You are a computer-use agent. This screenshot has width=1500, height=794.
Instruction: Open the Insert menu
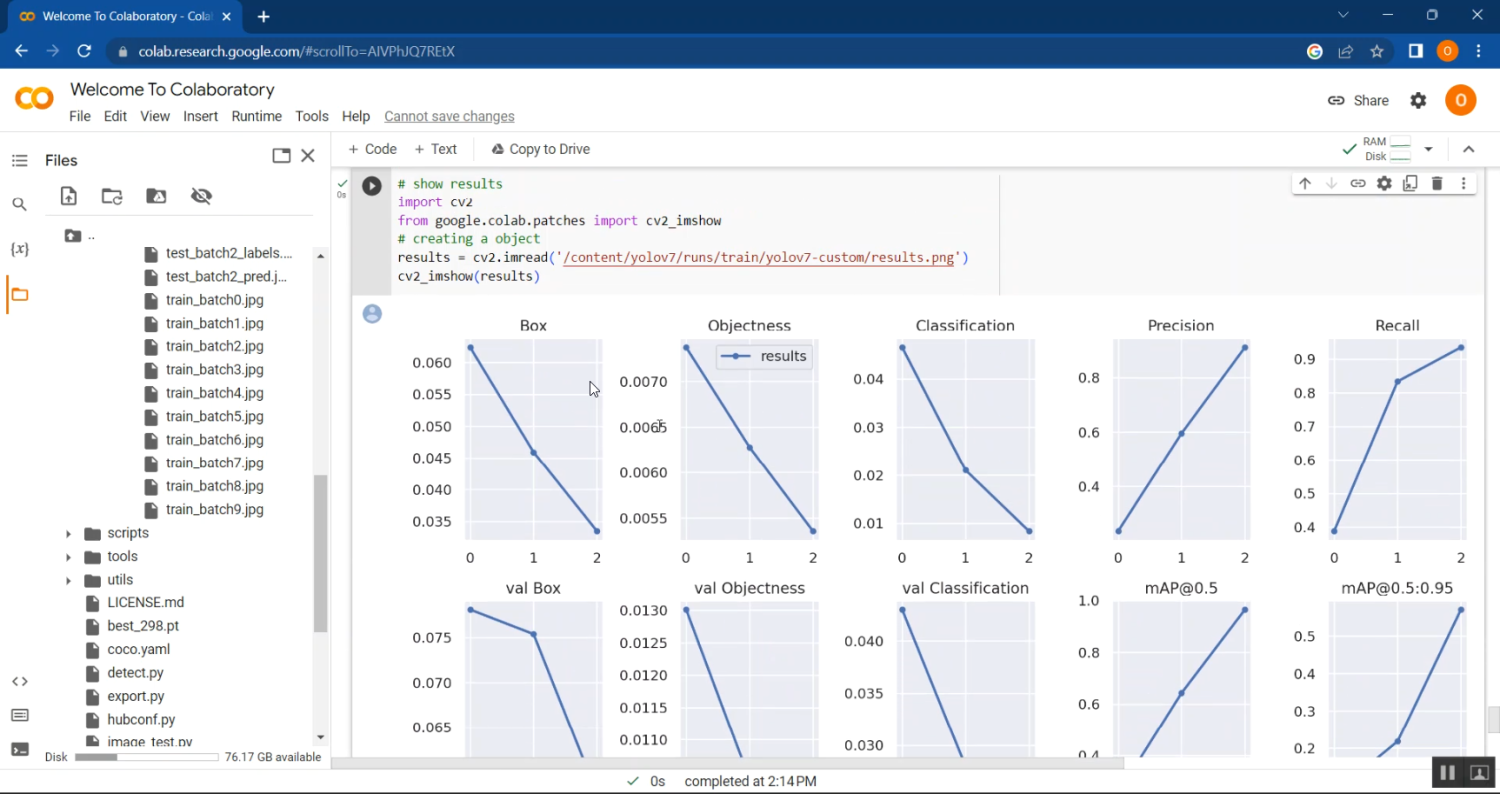[200, 116]
